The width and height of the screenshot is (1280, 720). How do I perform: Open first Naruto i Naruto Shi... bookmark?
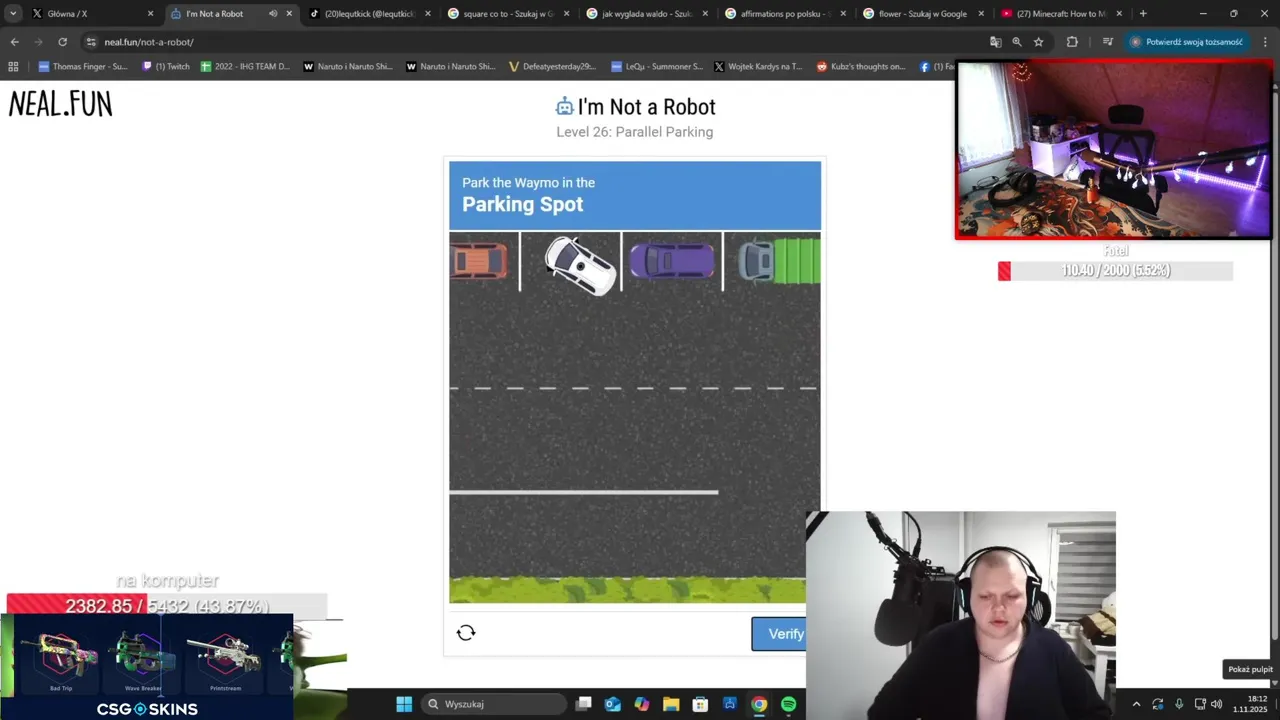pos(348,67)
